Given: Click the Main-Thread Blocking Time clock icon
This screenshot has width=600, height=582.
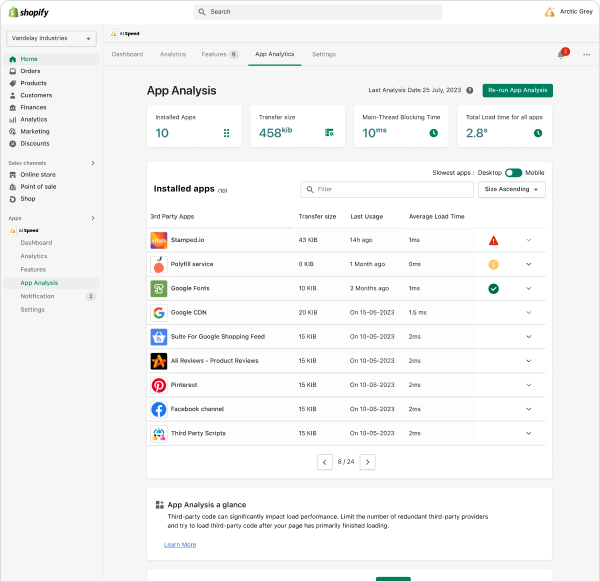Looking at the screenshot, I should [434, 133].
